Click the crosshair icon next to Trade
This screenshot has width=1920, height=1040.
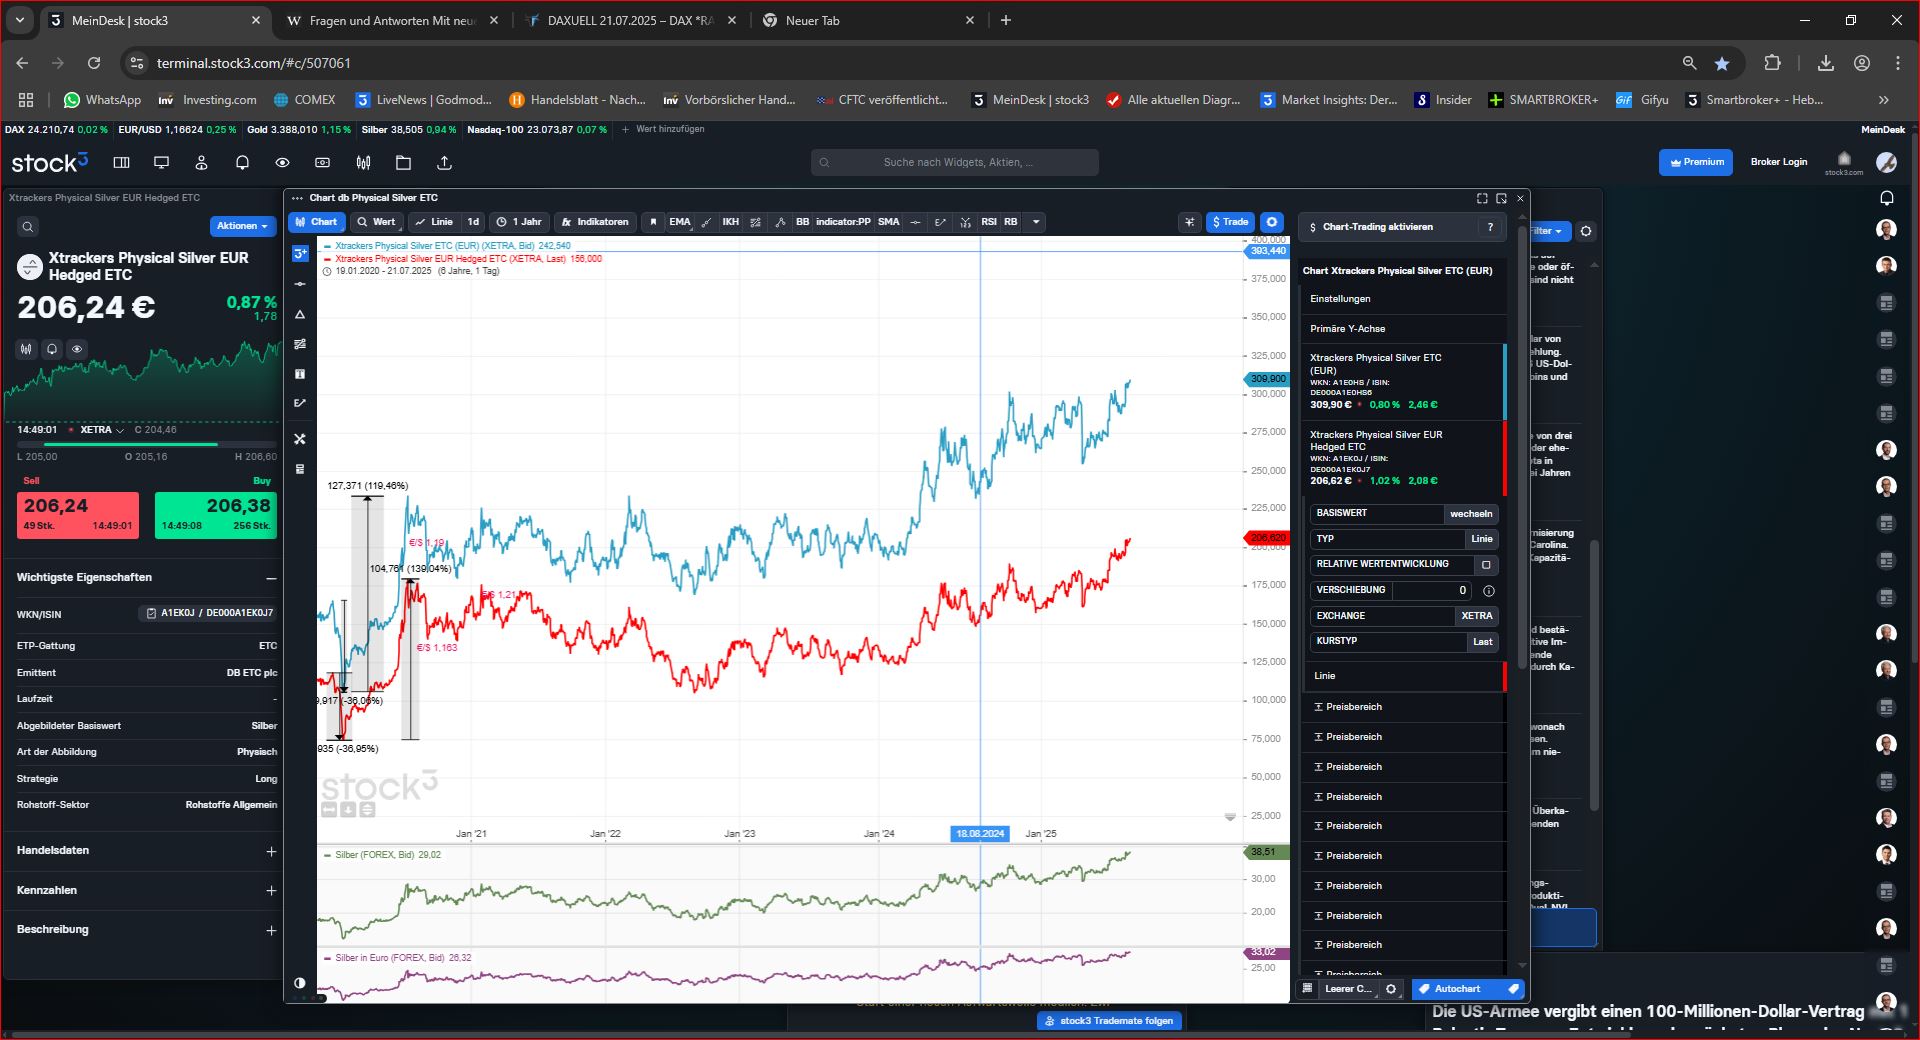click(x=1189, y=222)
